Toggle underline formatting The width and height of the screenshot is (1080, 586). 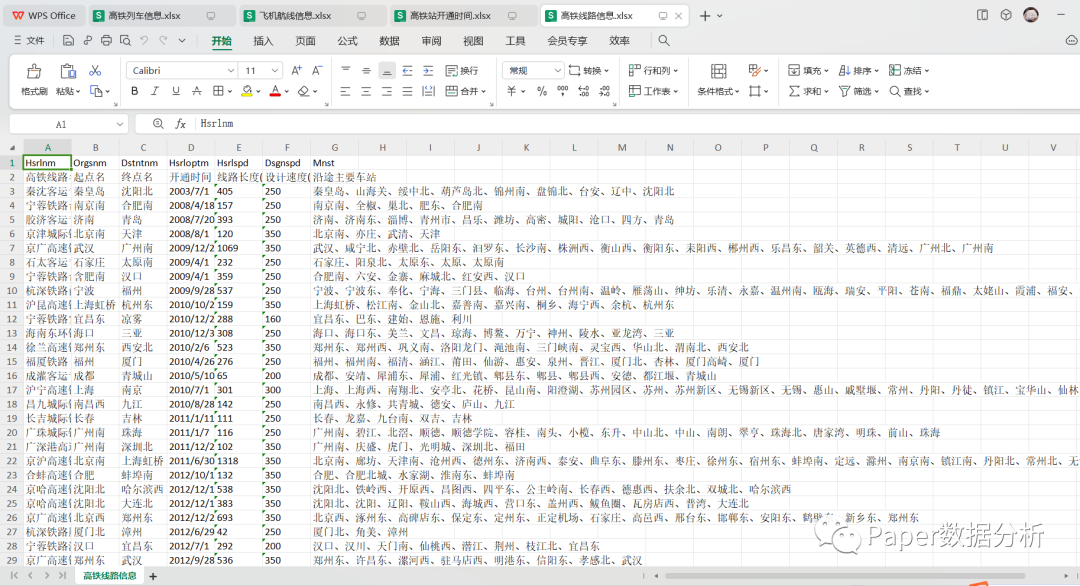point(176,91)
